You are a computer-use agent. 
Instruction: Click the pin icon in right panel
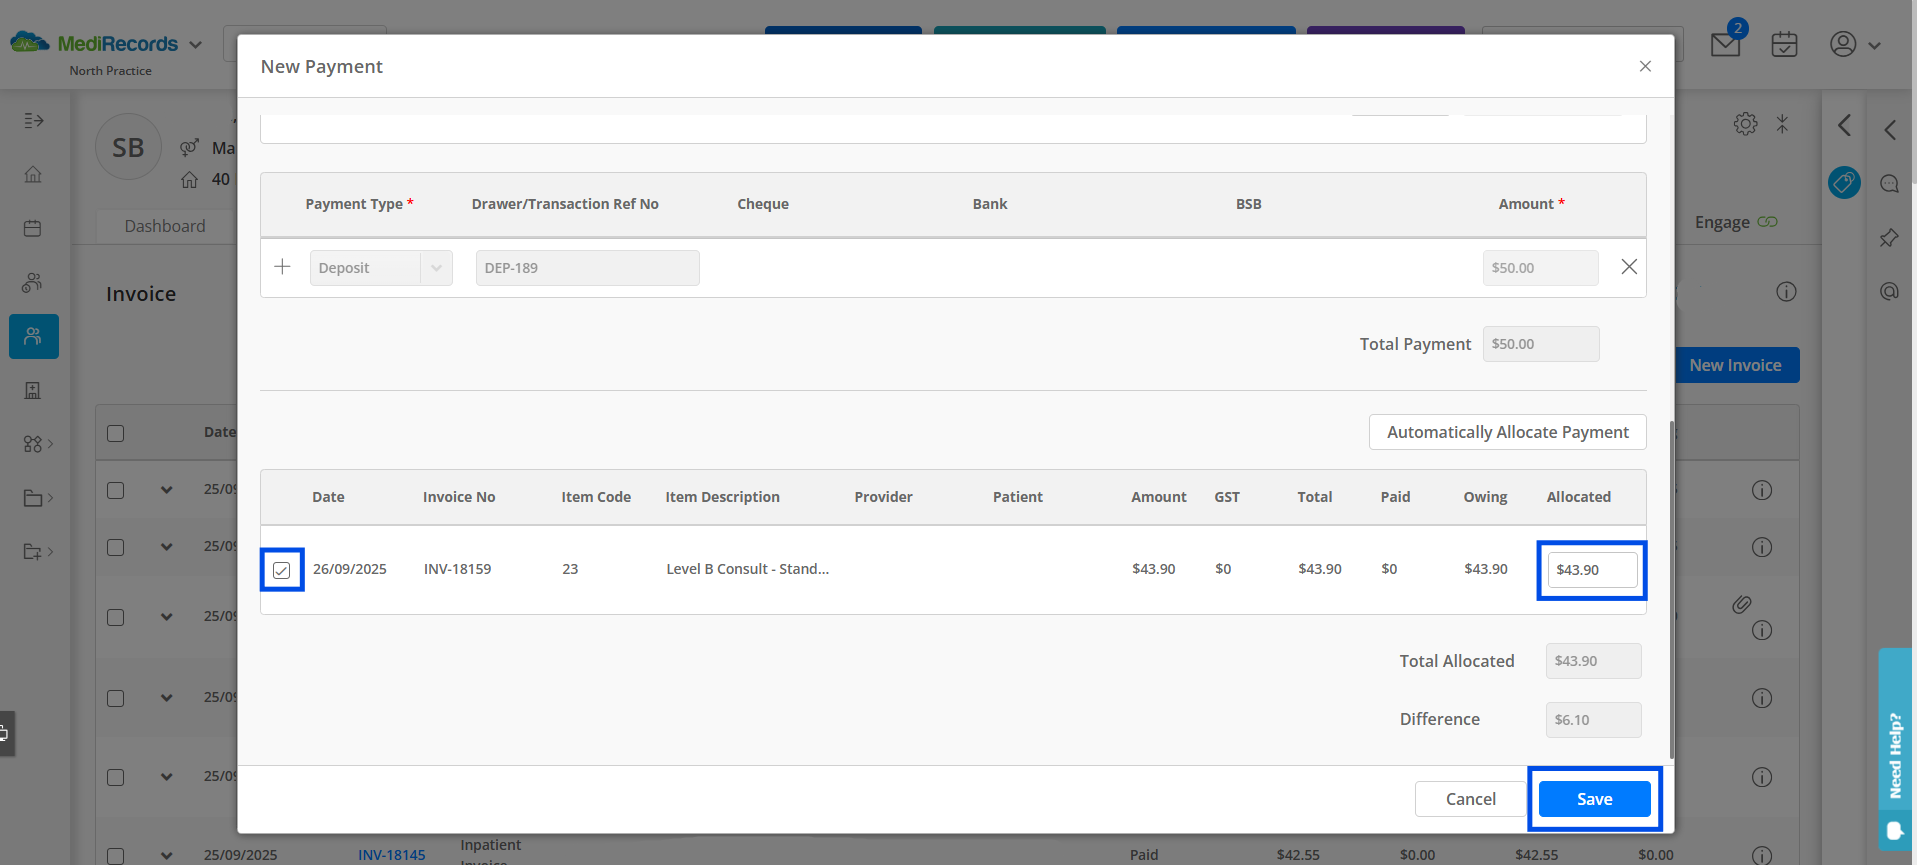tap(1889, 238)
